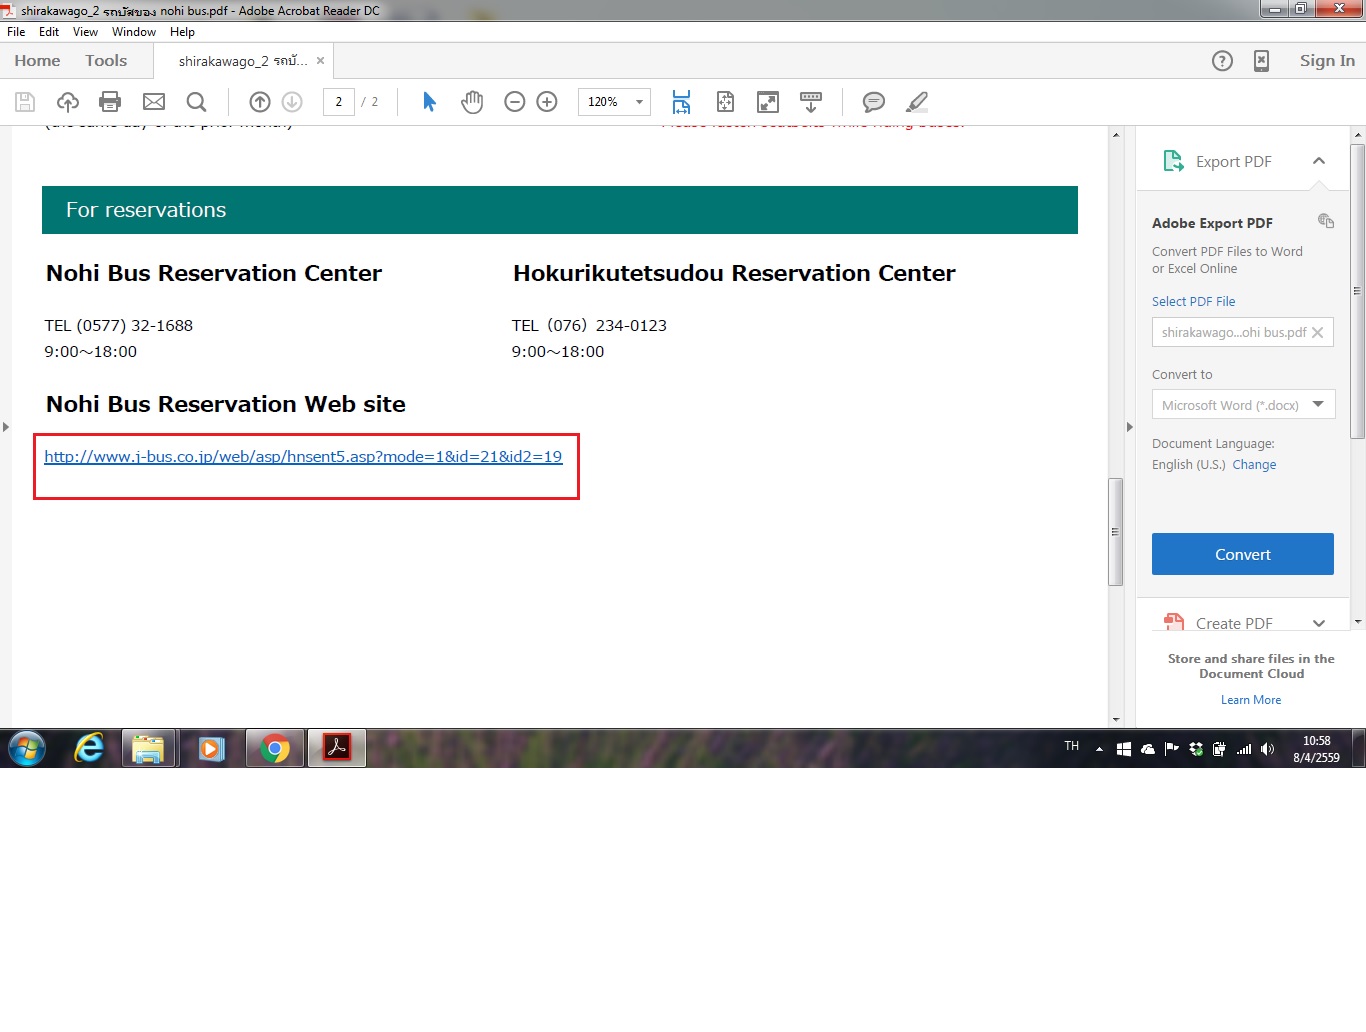
Task: Click the document vertical scrollbar thumb
Action: (x=1116, y=532)
